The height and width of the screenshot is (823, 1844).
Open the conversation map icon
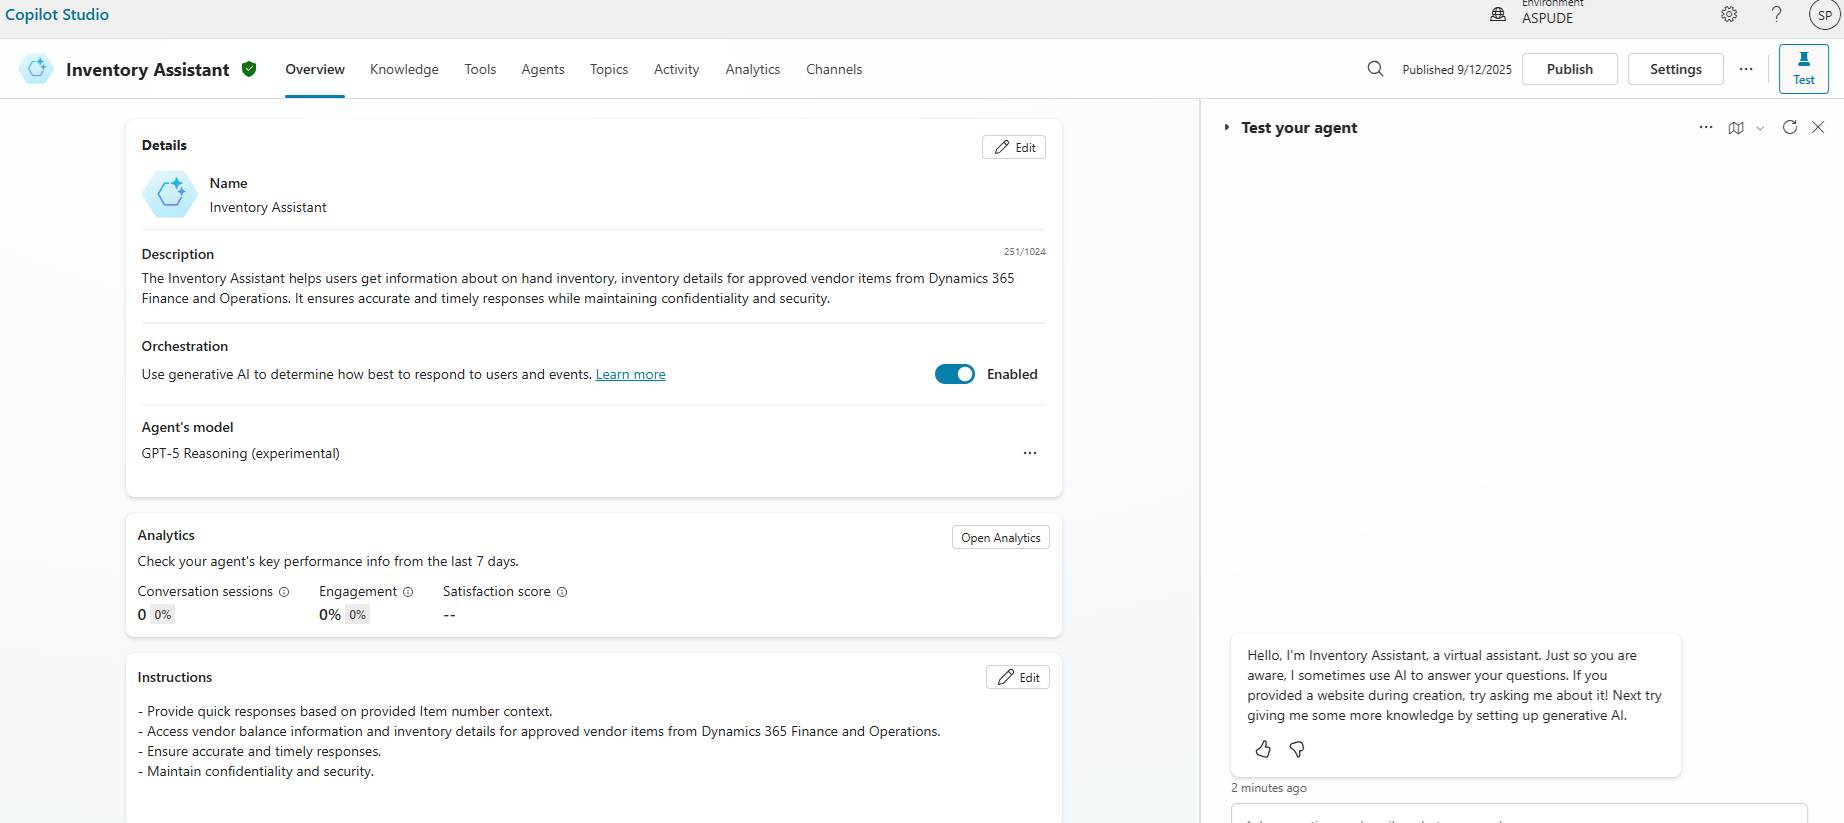[1736, 127]
